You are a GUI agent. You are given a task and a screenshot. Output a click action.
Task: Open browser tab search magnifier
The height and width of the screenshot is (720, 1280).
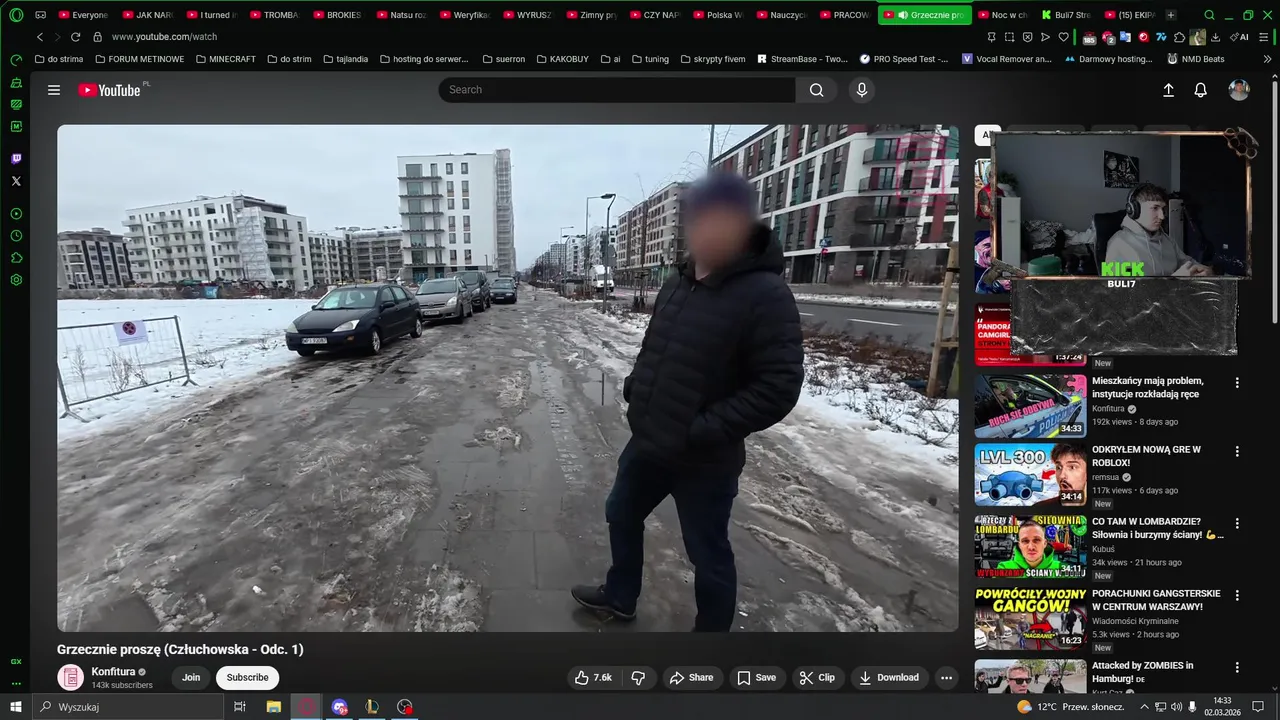1210,15
